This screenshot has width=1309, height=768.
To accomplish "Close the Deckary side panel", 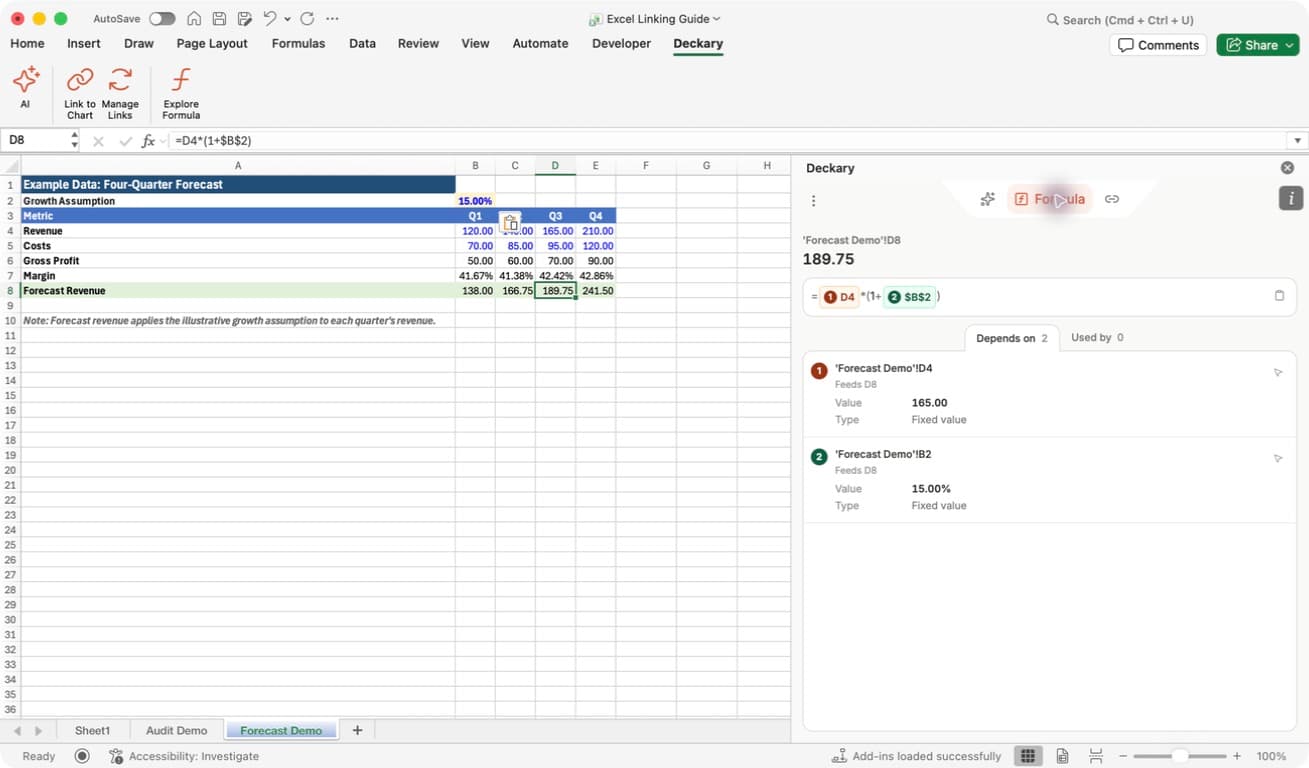I will [x=1287, y=168].
